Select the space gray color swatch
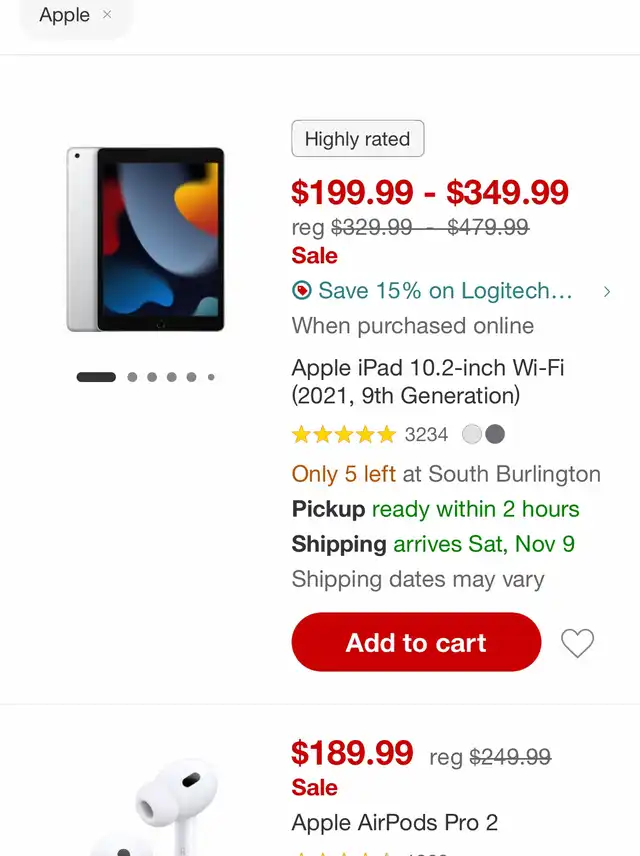Viewport: 640px width, 856px height. (495, 435)
